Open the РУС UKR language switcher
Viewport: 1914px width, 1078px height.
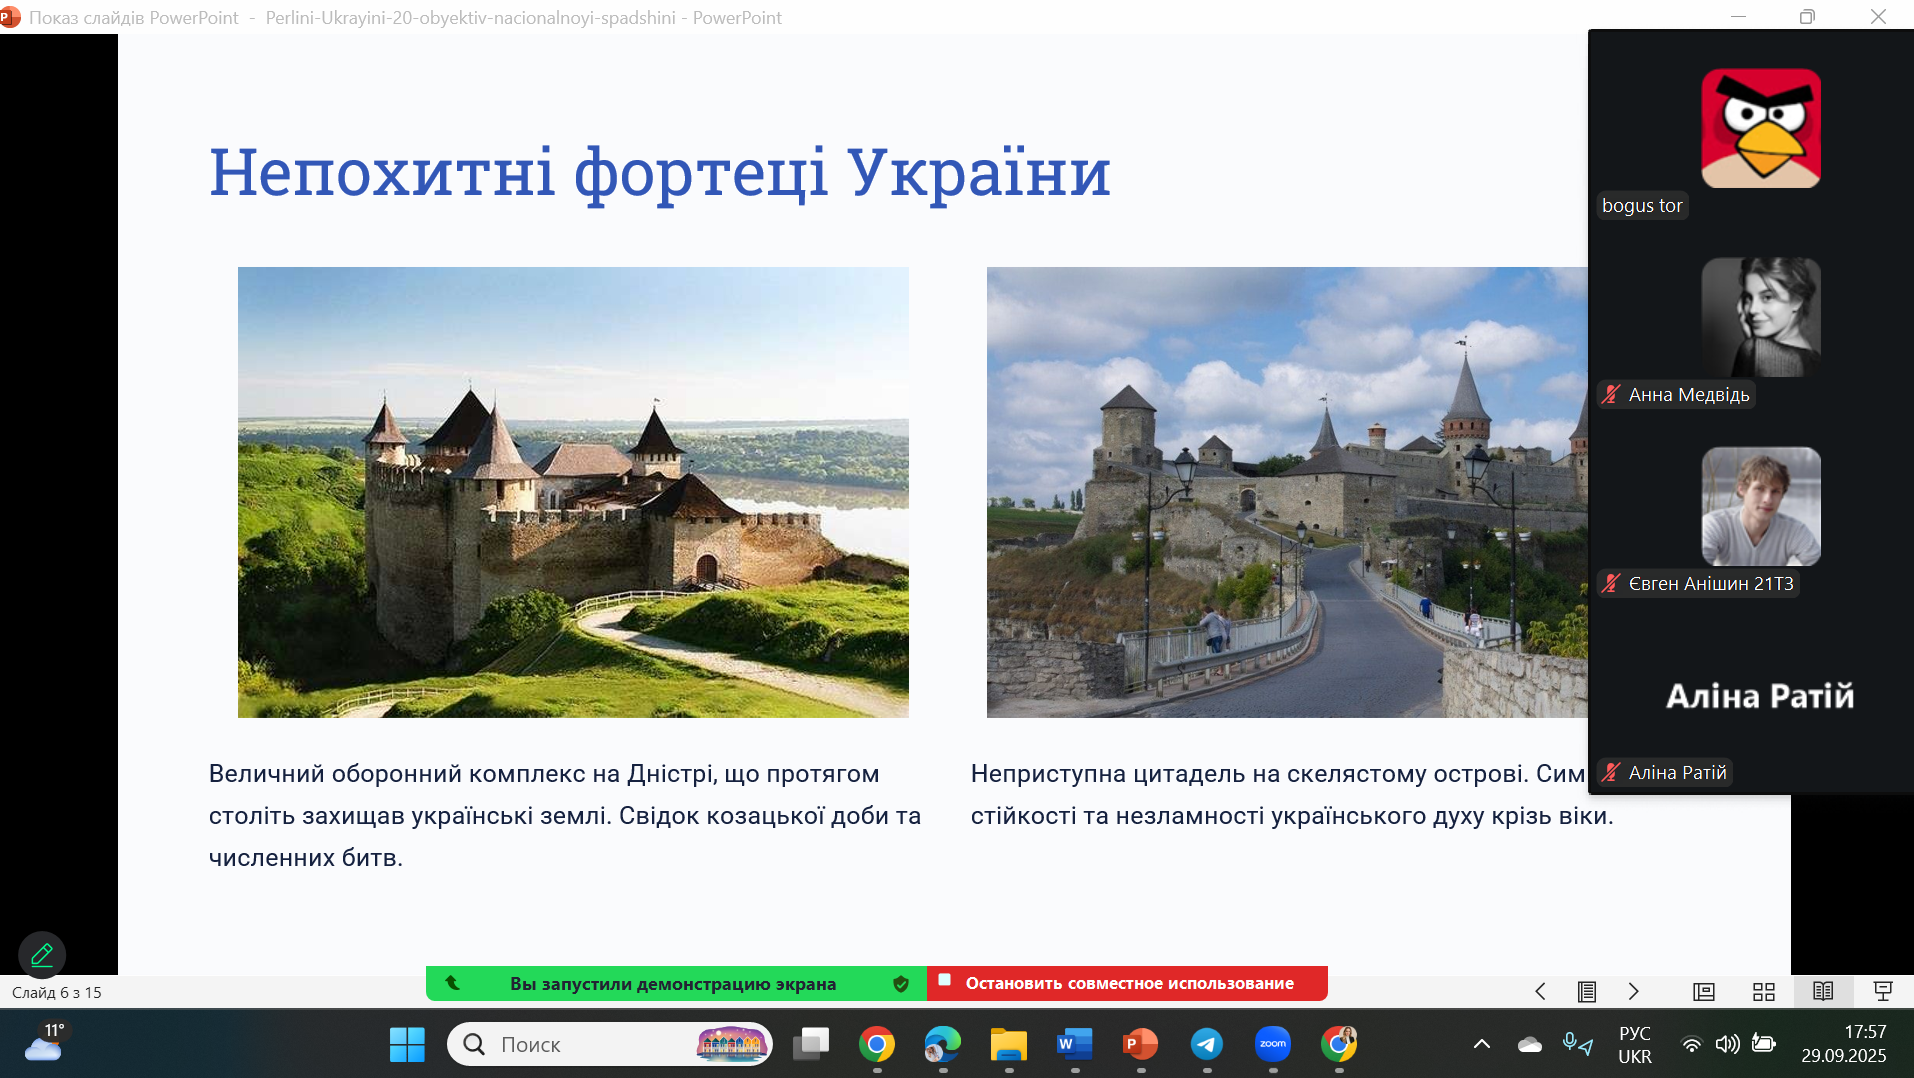point(1634,1044)
